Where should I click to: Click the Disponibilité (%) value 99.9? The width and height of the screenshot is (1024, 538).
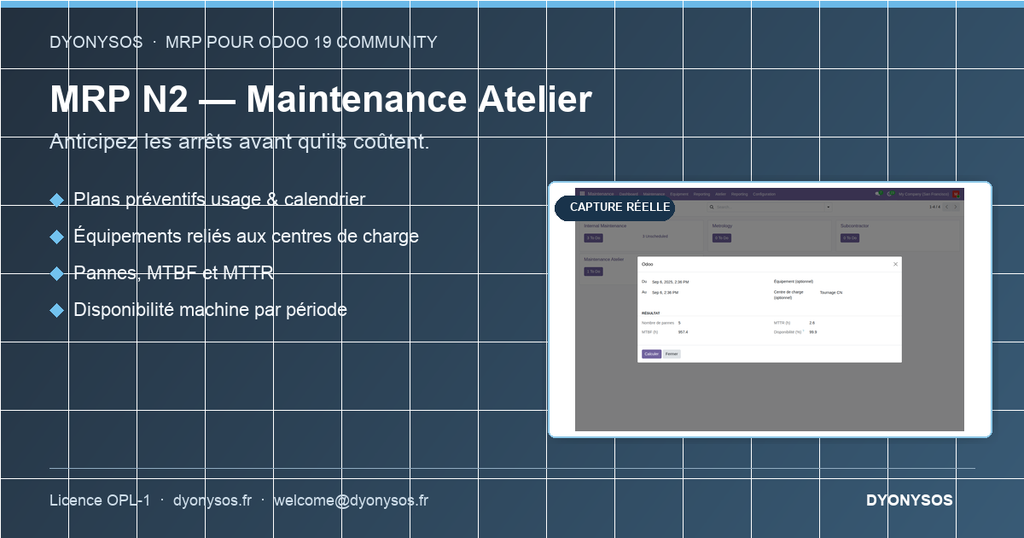pos(812,332)
